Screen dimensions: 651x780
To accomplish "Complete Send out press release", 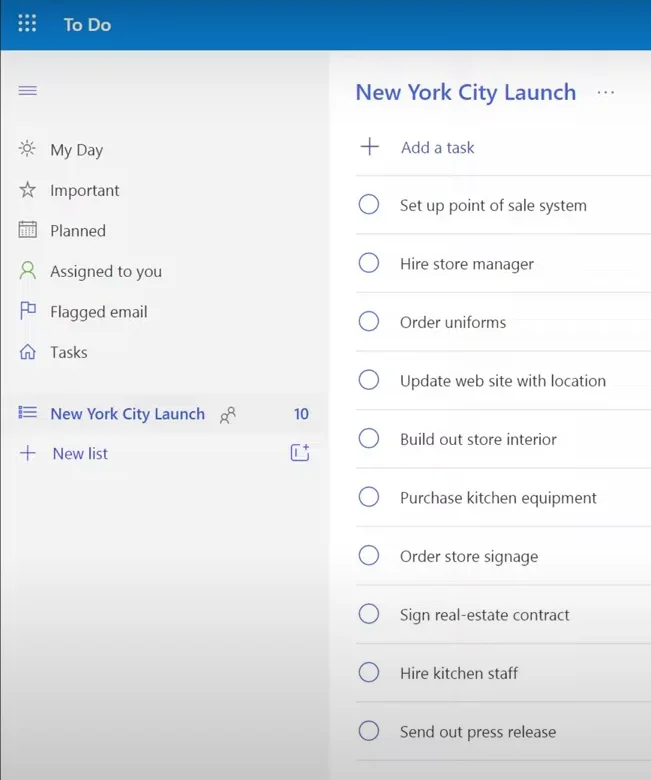I will (x=369, y=731).
